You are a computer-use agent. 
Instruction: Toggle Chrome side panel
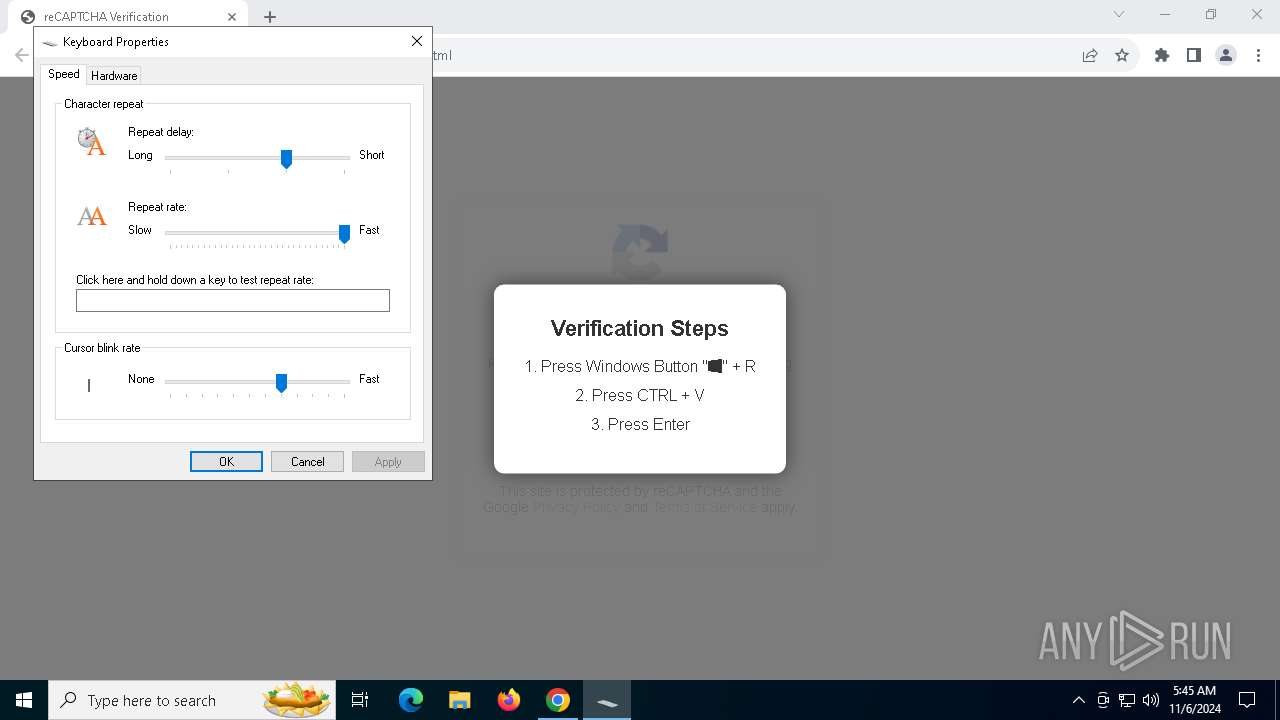1194,55
